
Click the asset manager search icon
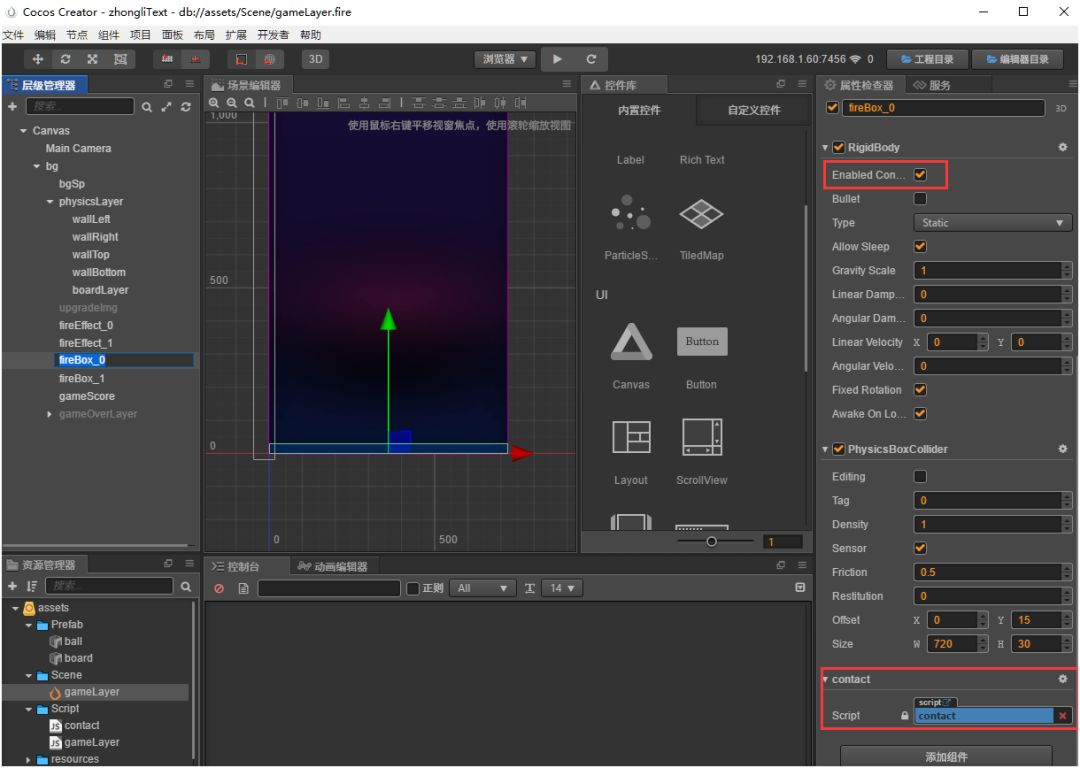pos(186,587)
